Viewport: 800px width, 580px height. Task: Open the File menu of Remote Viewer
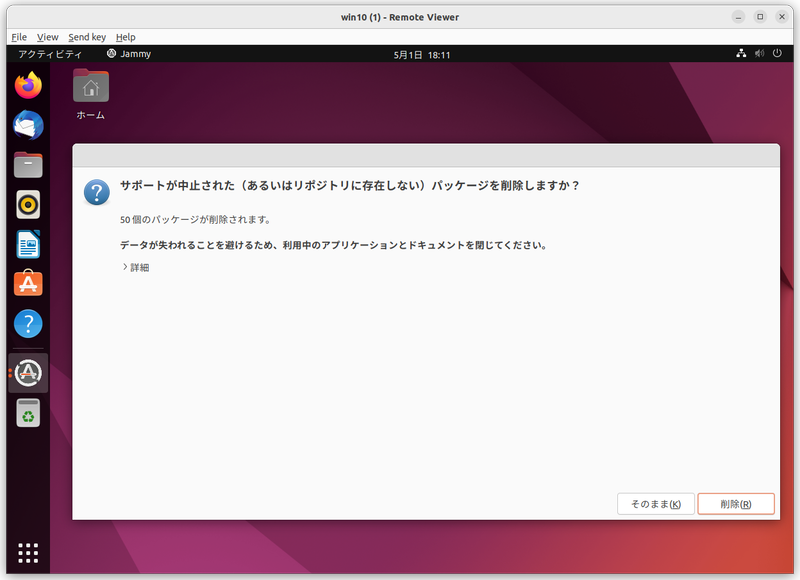click(x=18, y=36)
